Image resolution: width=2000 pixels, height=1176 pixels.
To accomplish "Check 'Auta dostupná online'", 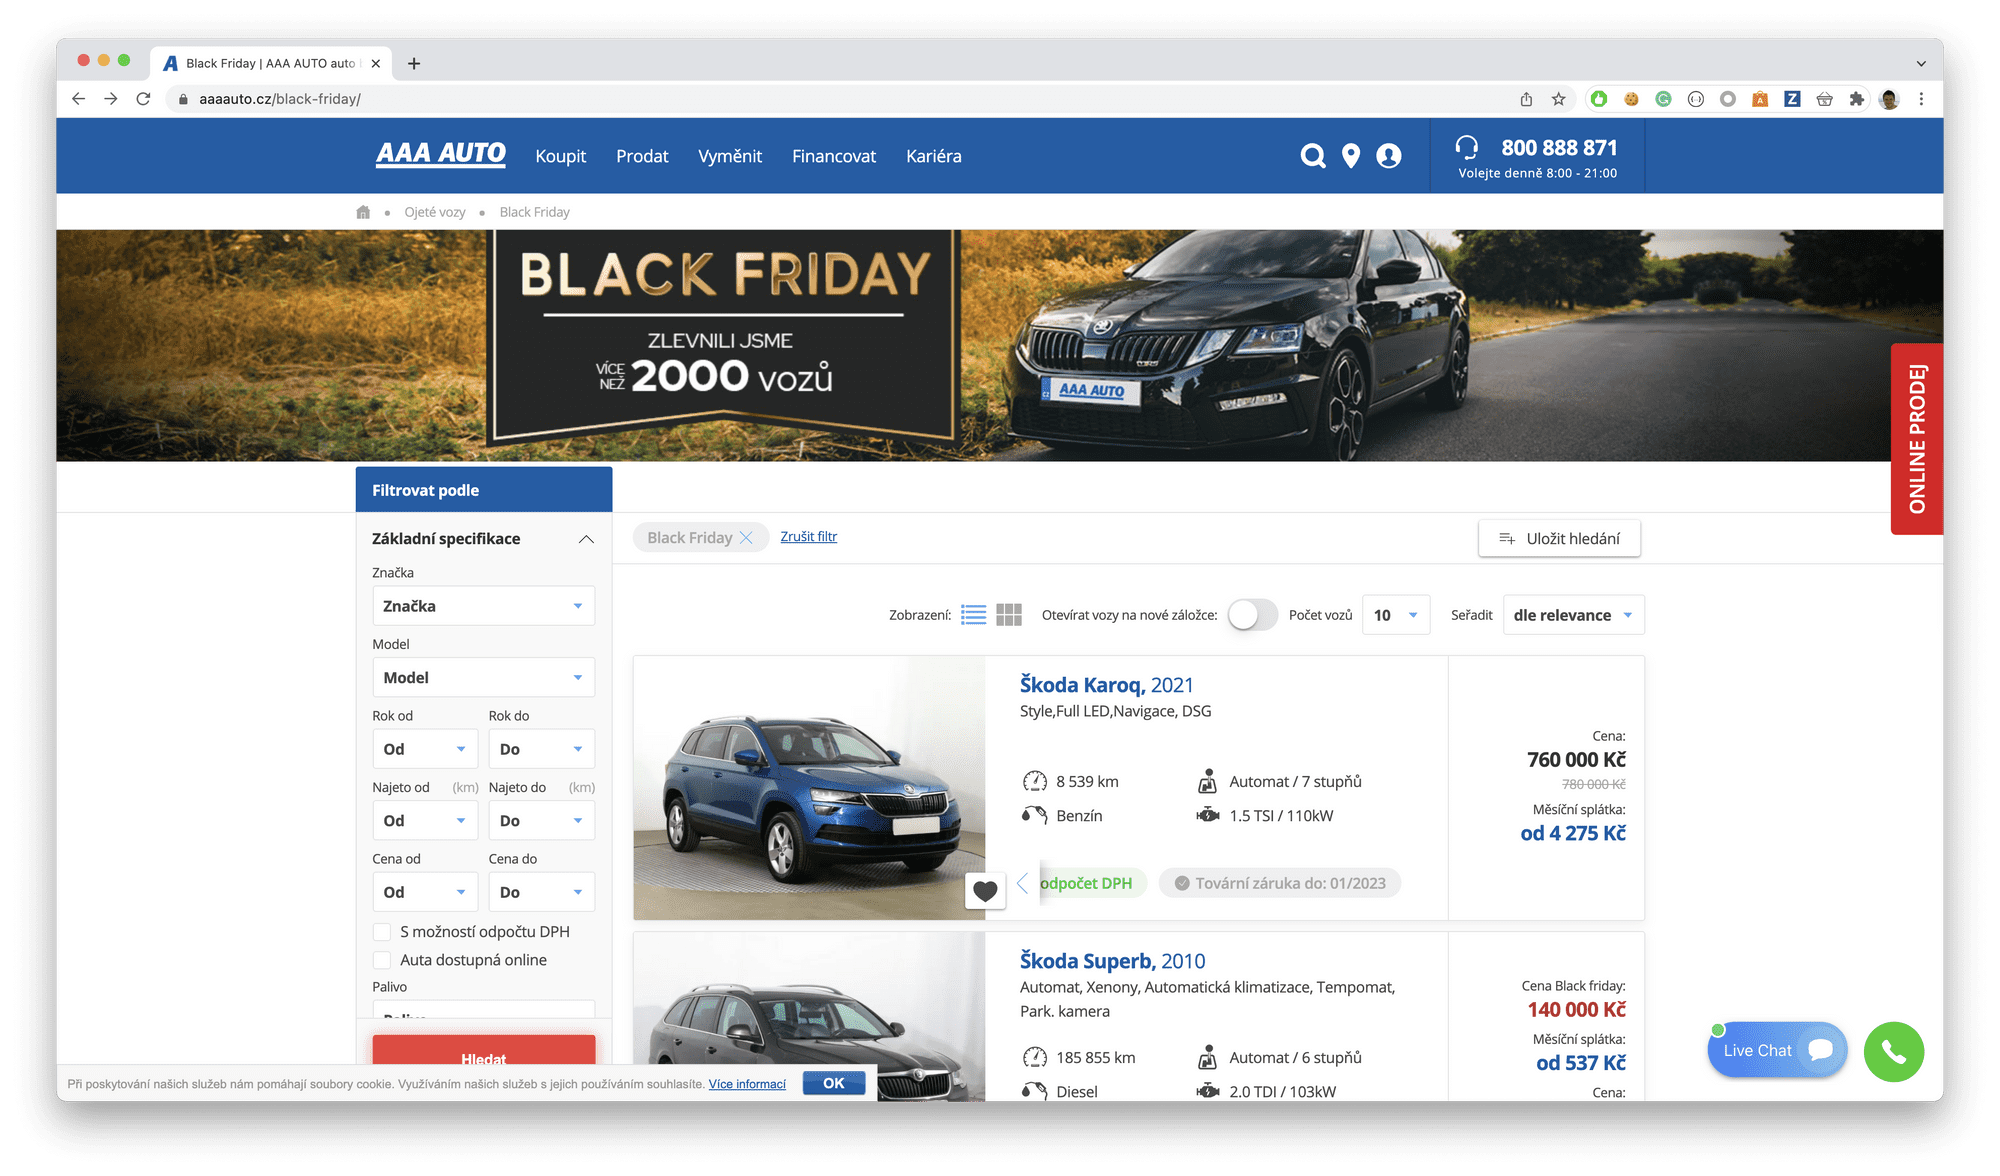I will pyautogui.click(x=382, y=959).
